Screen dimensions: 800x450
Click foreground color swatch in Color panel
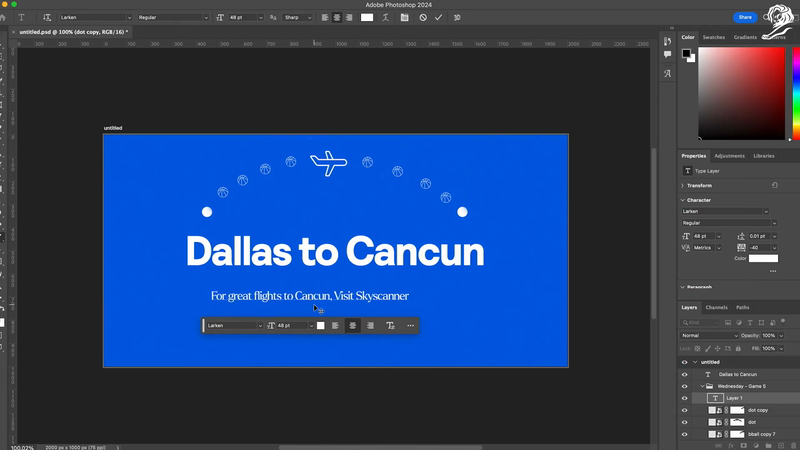tap(686, 53)
